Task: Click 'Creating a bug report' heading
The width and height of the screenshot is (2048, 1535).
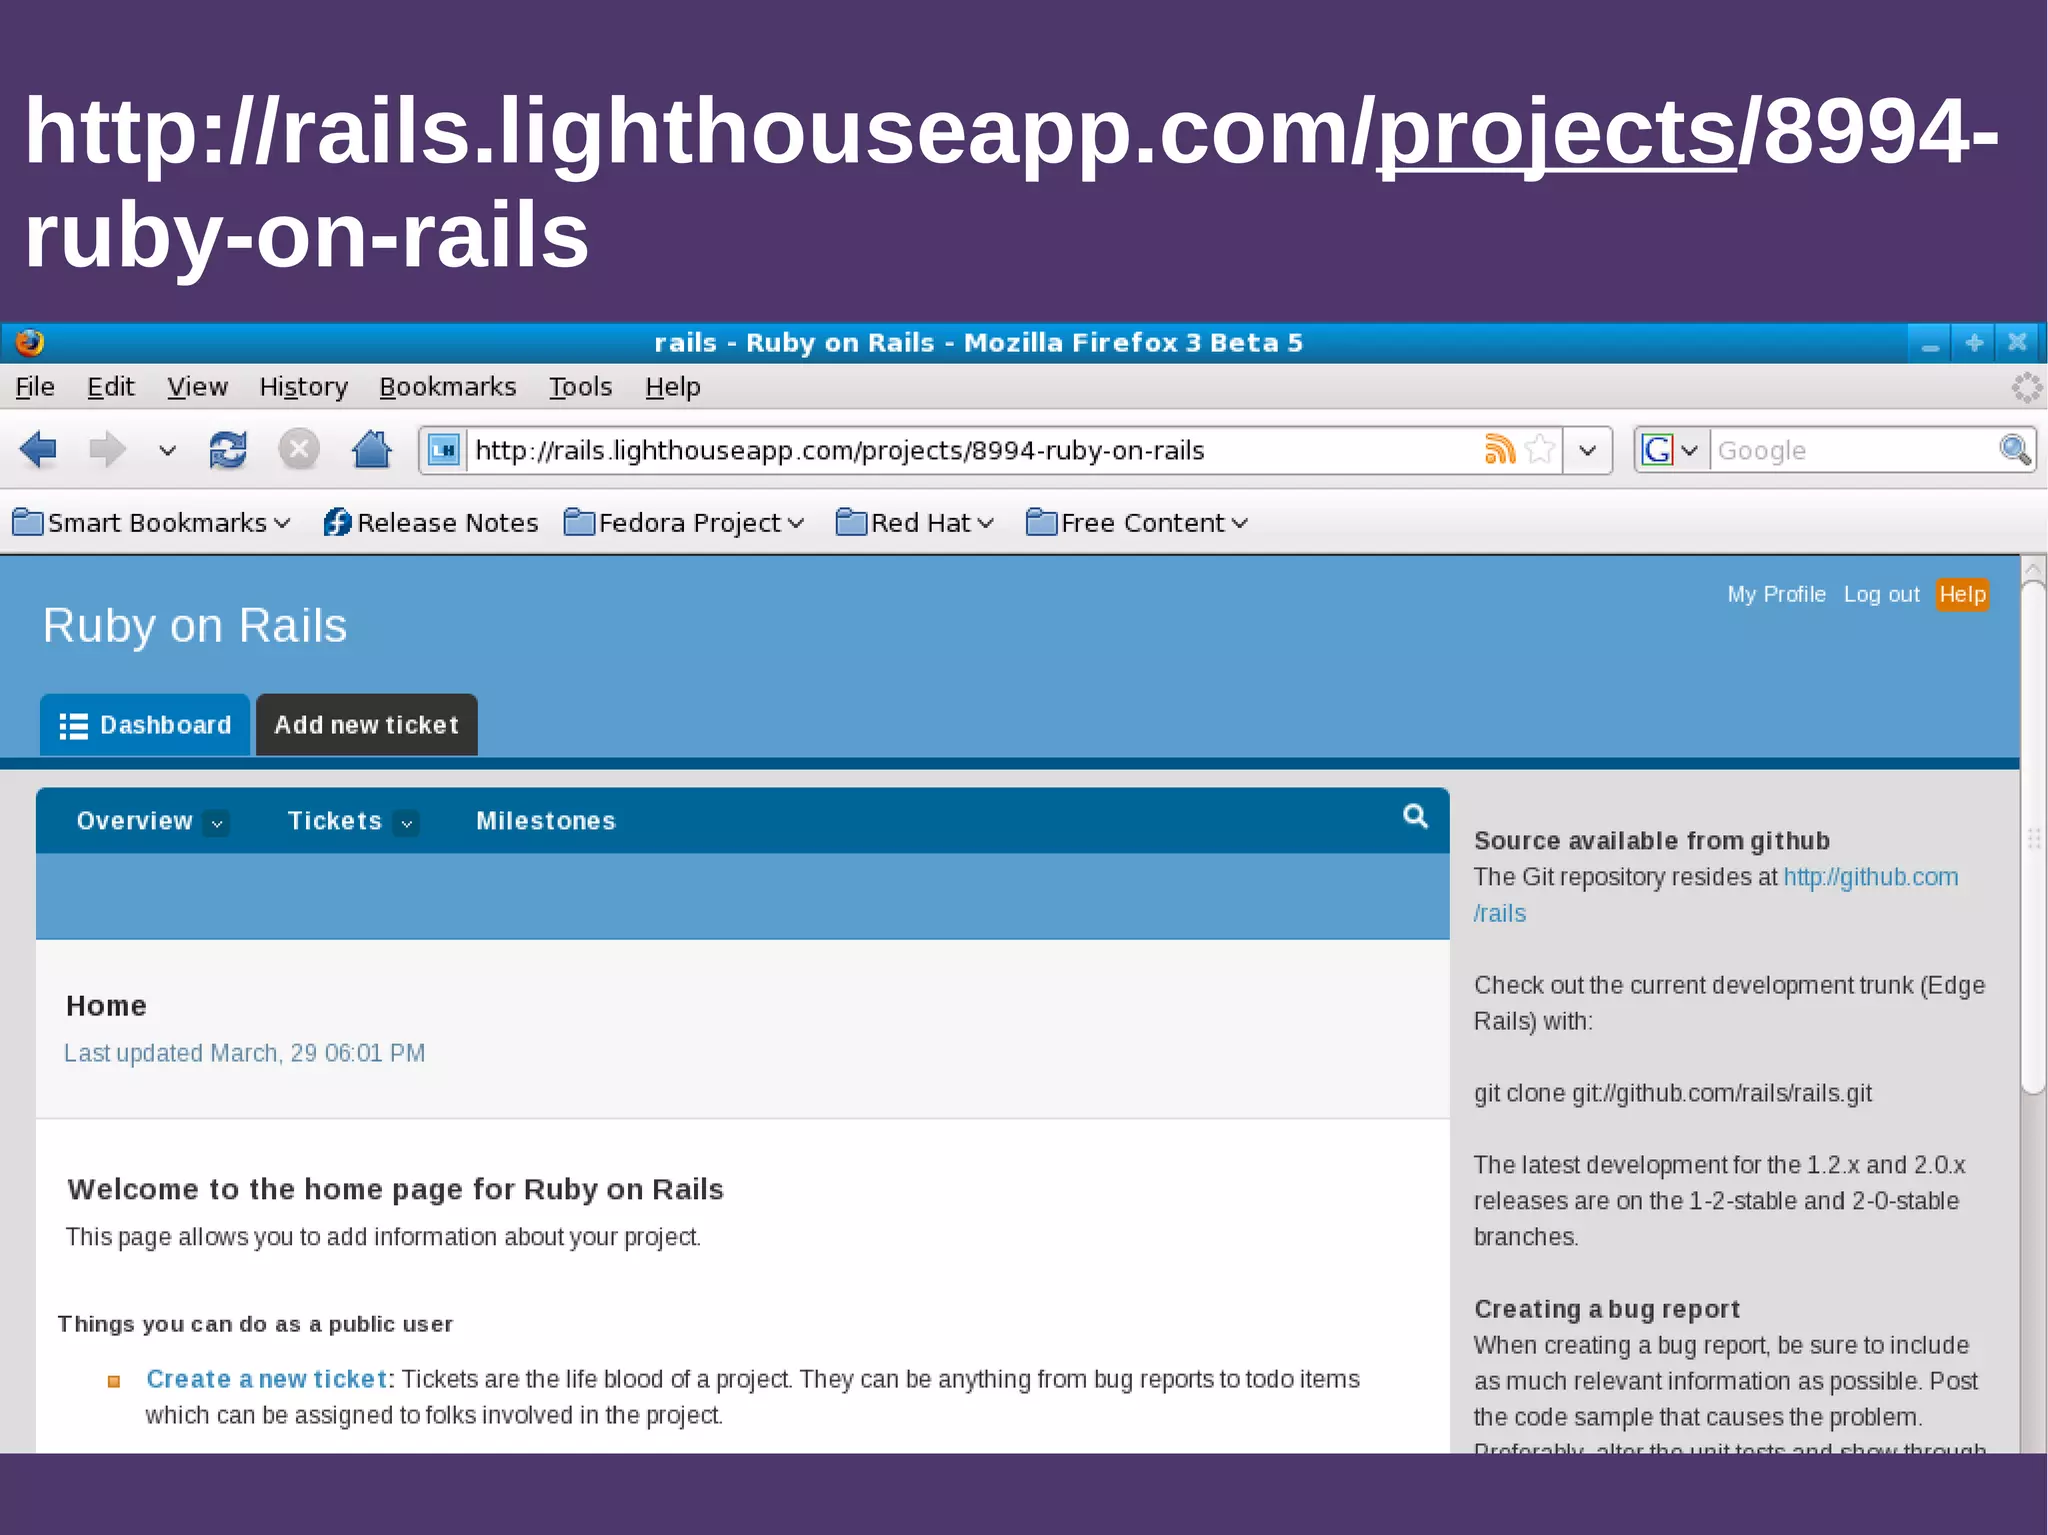Action: (1607, 1309)
